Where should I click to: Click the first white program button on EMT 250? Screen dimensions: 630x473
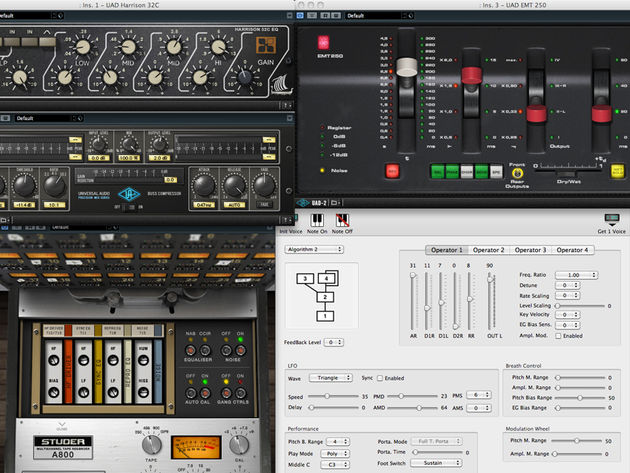(466, 172)
